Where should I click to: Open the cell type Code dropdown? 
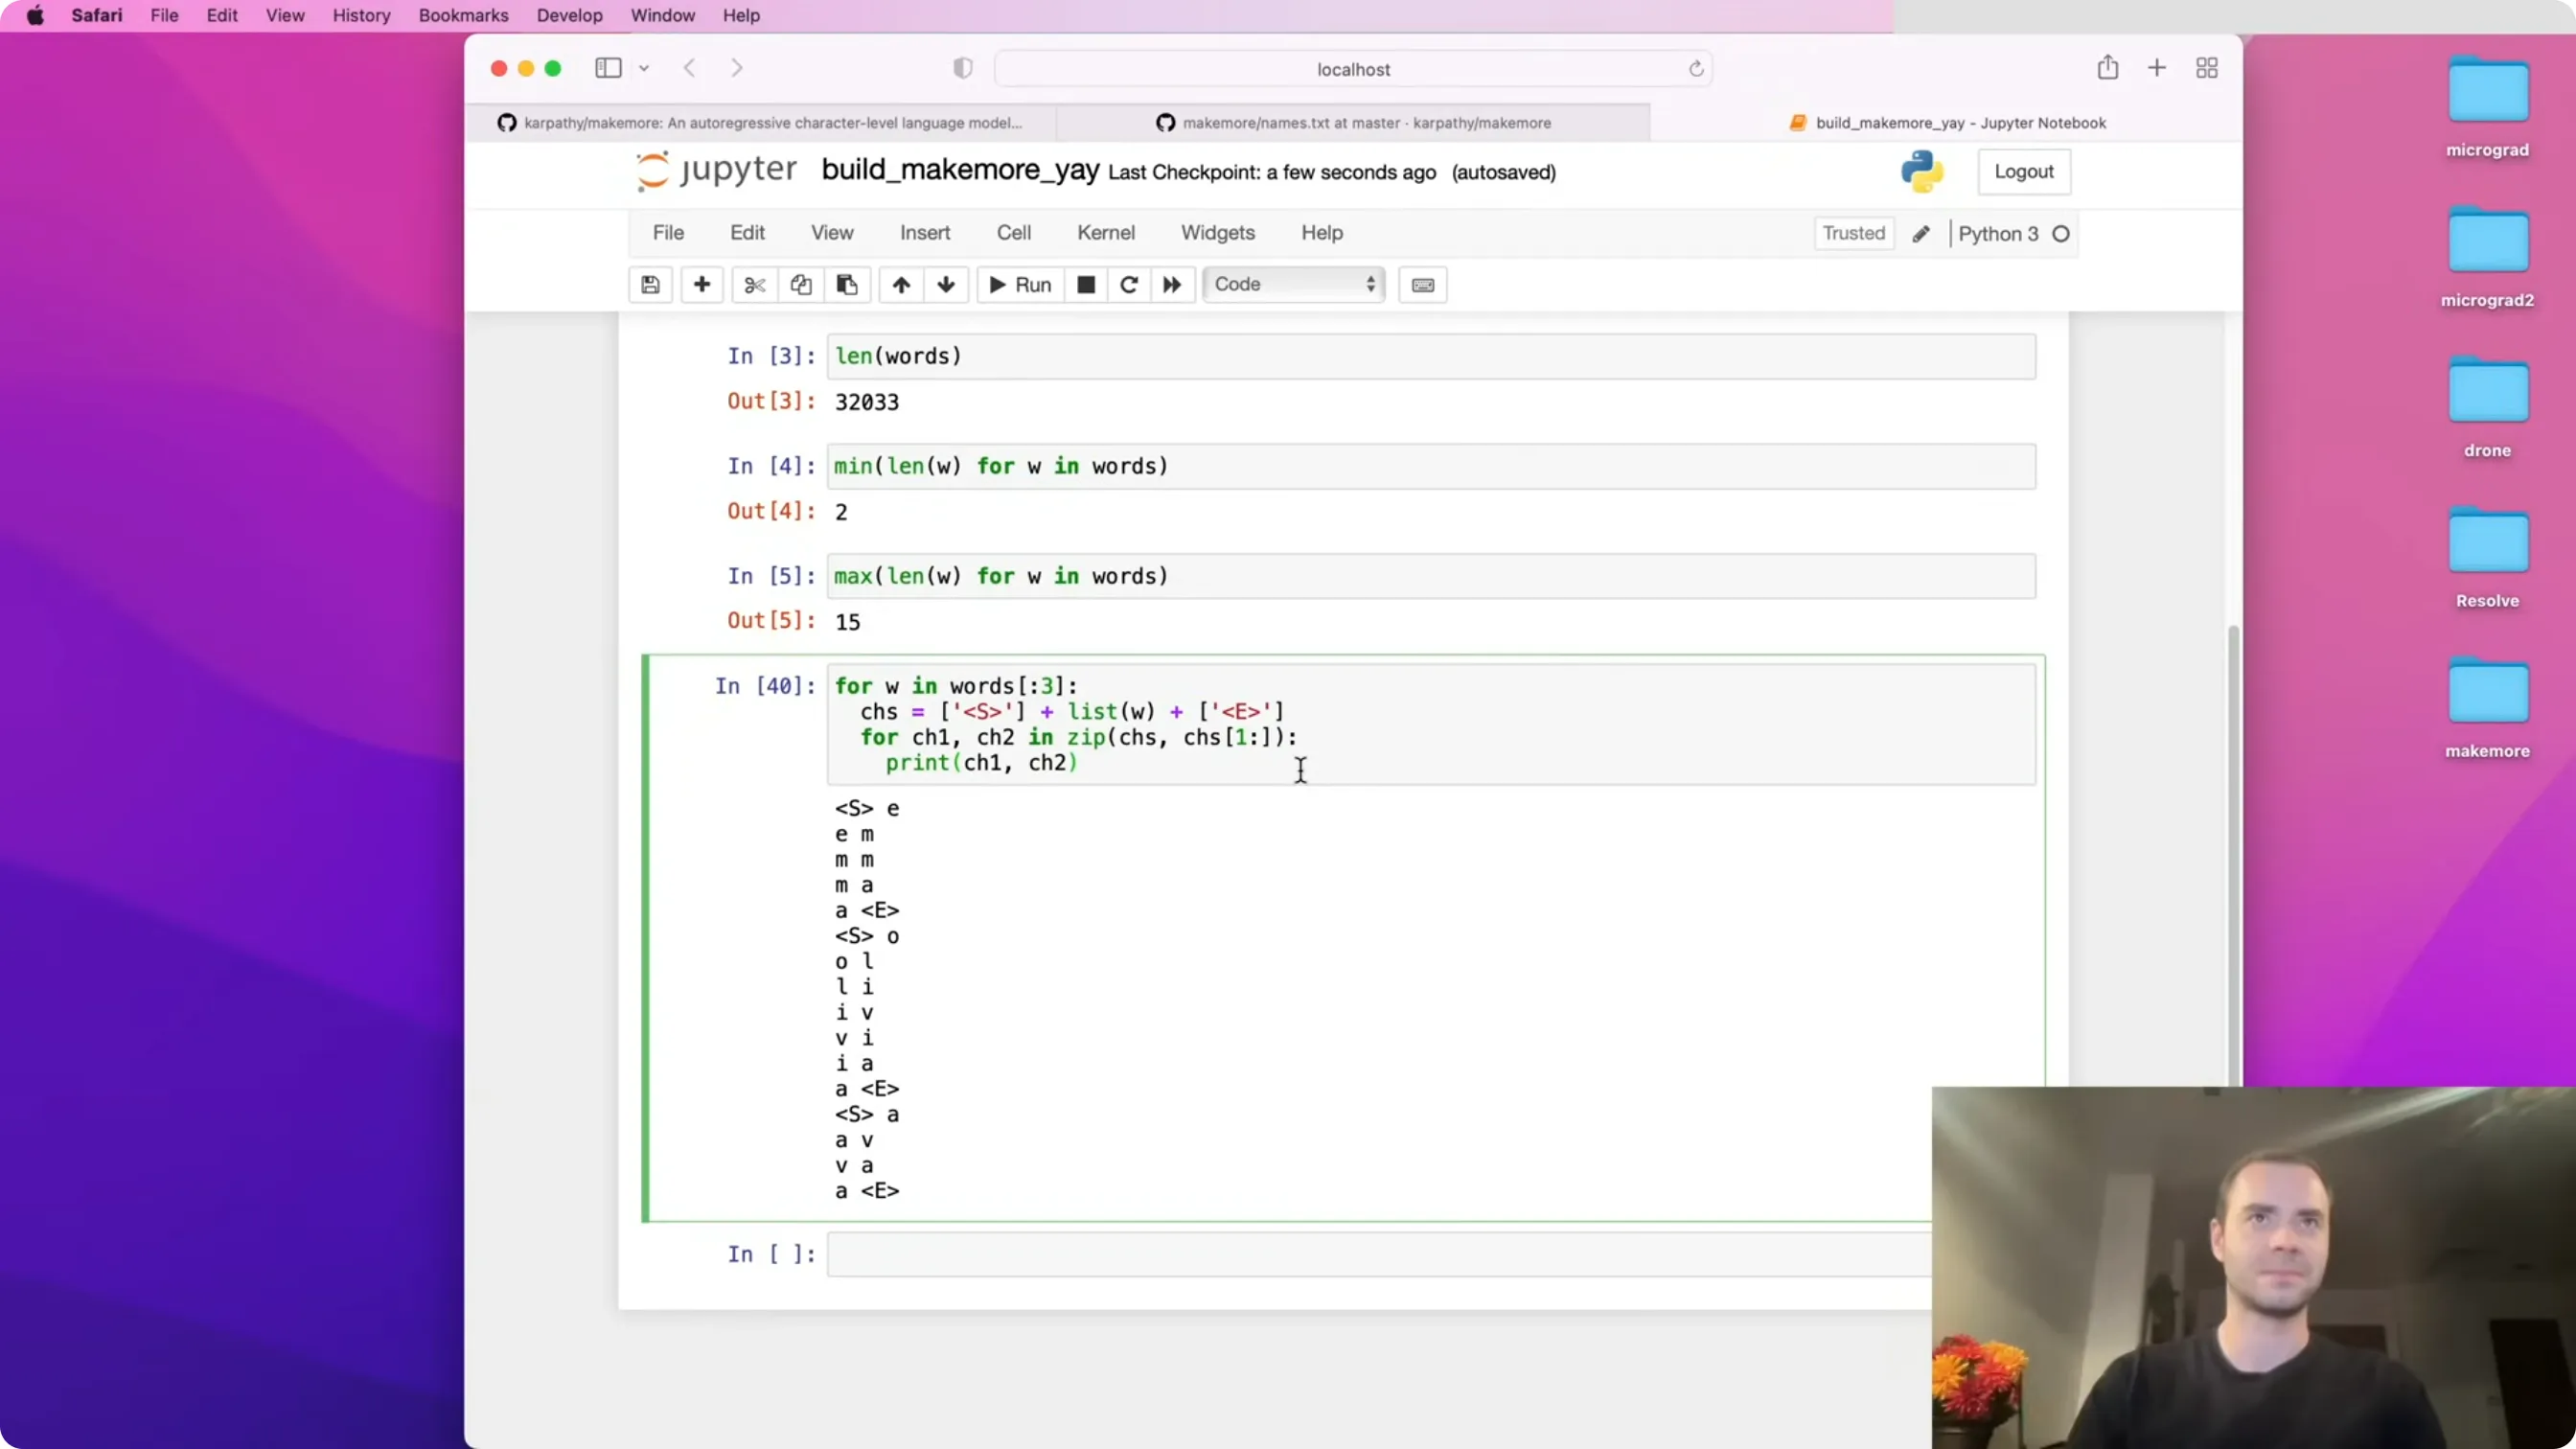(x=1294, y=285)
